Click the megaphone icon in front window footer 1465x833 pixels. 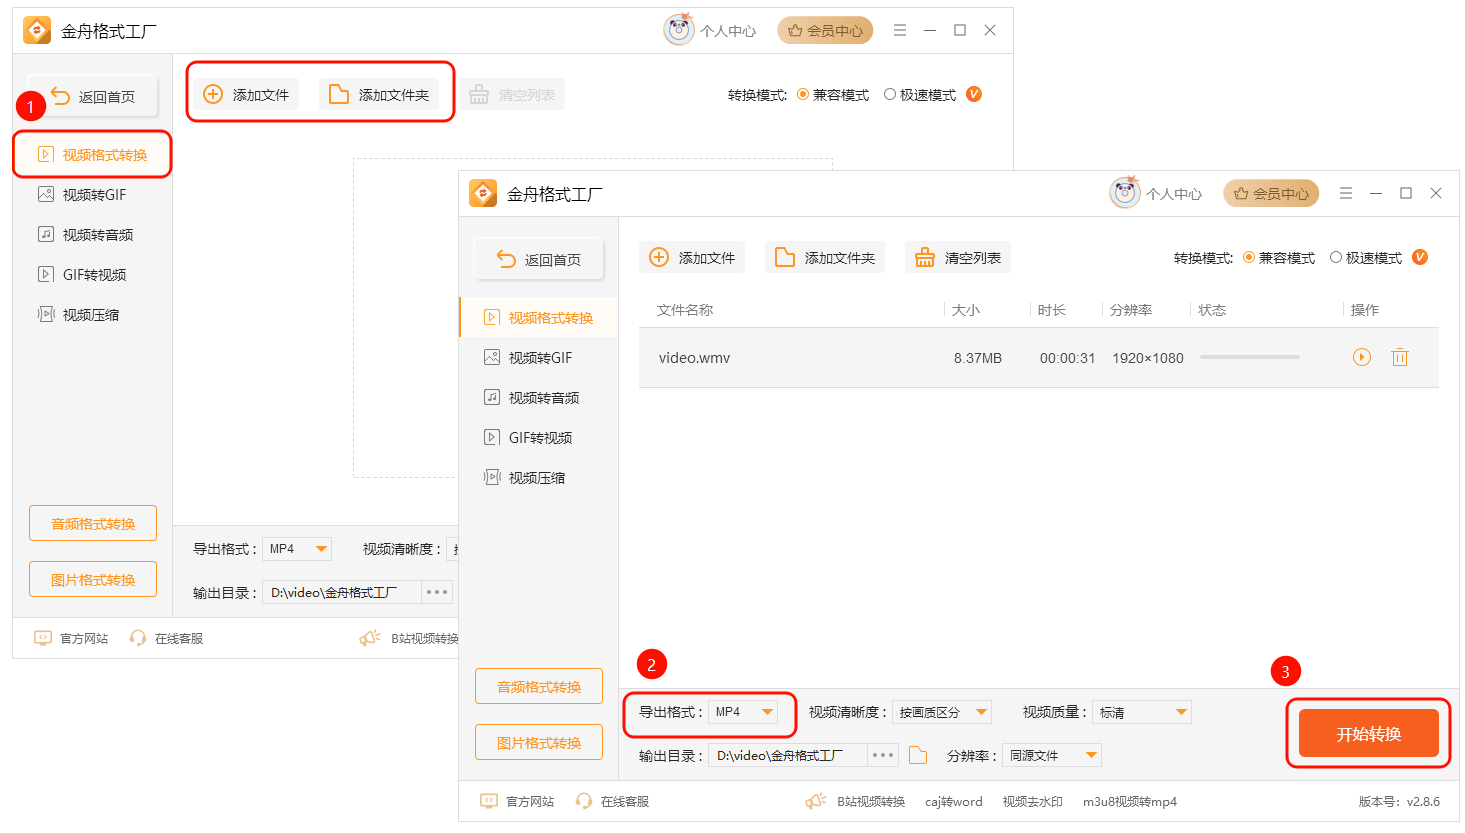point(816,801)
